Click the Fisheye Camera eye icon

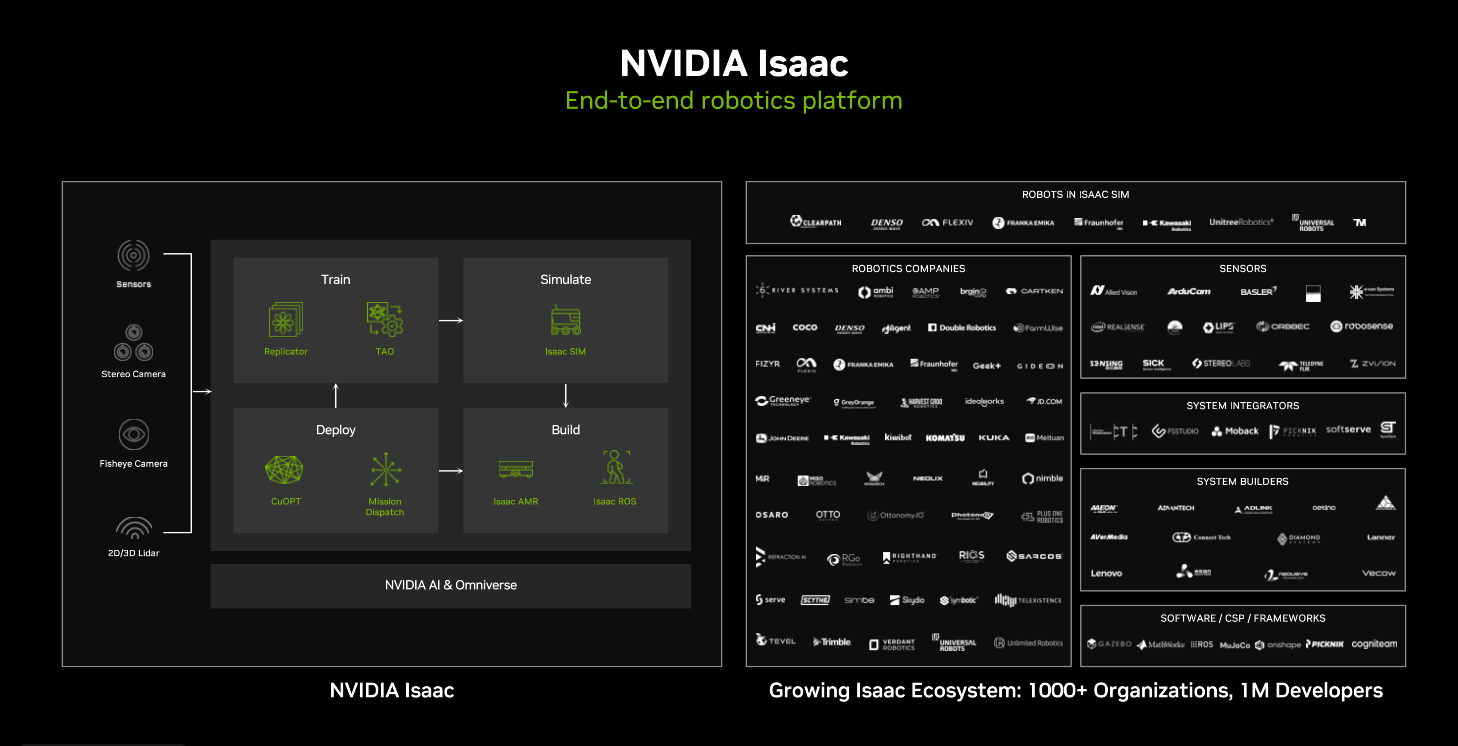point(133,435)
